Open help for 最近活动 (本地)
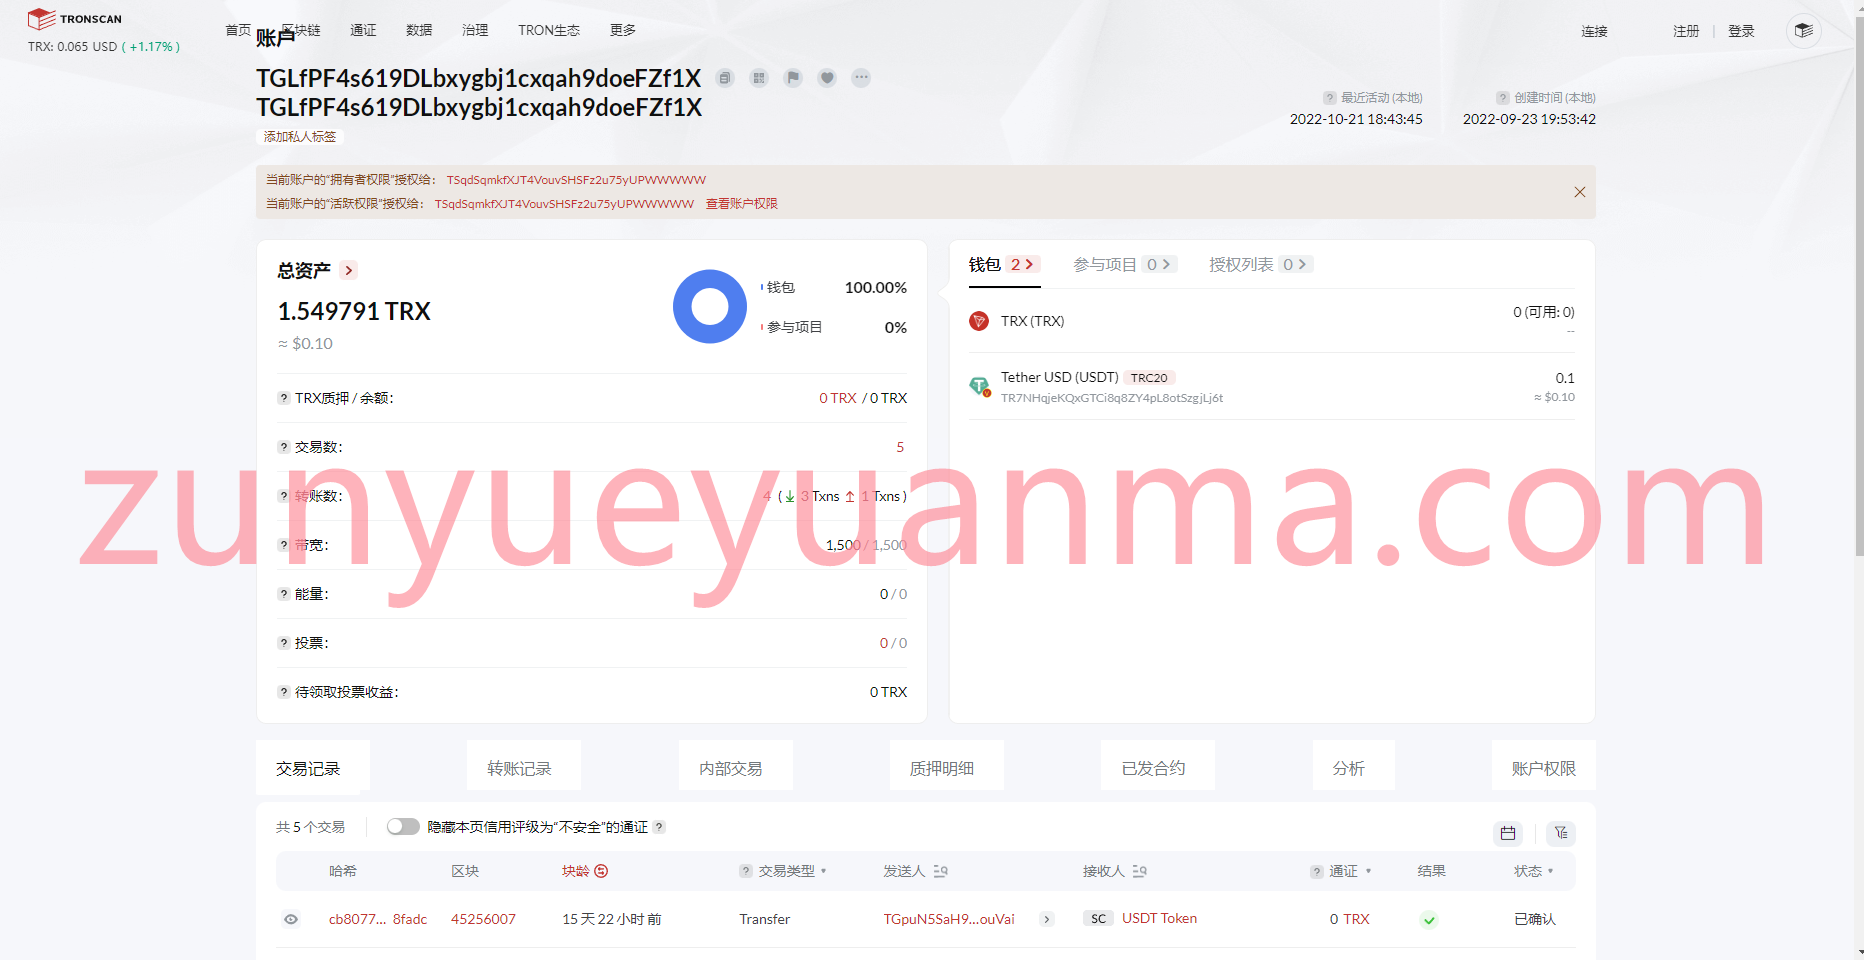 coord(1329,98)
